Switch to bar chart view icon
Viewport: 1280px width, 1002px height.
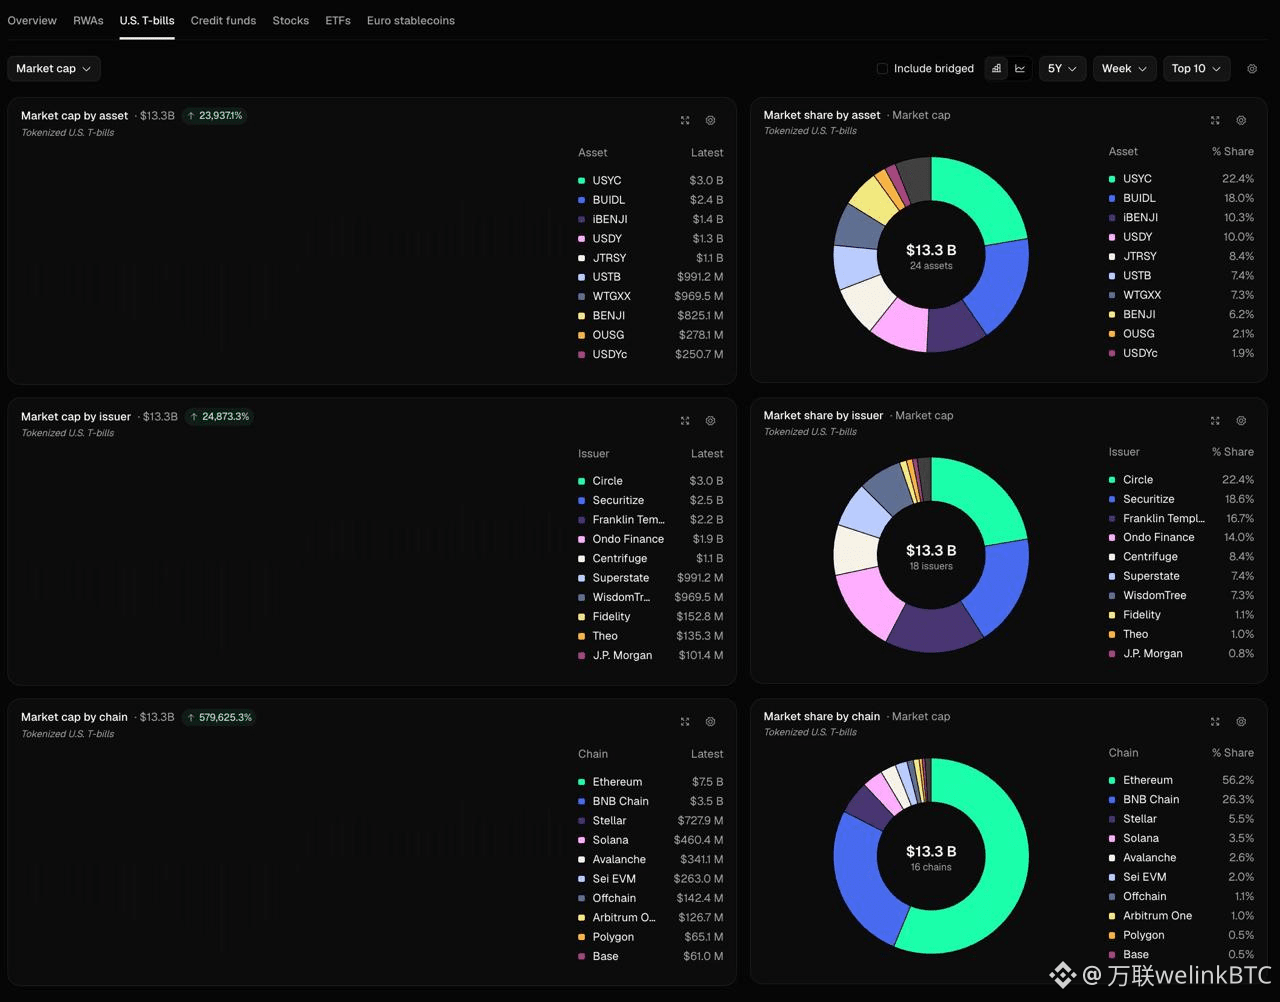coord(996,69)
